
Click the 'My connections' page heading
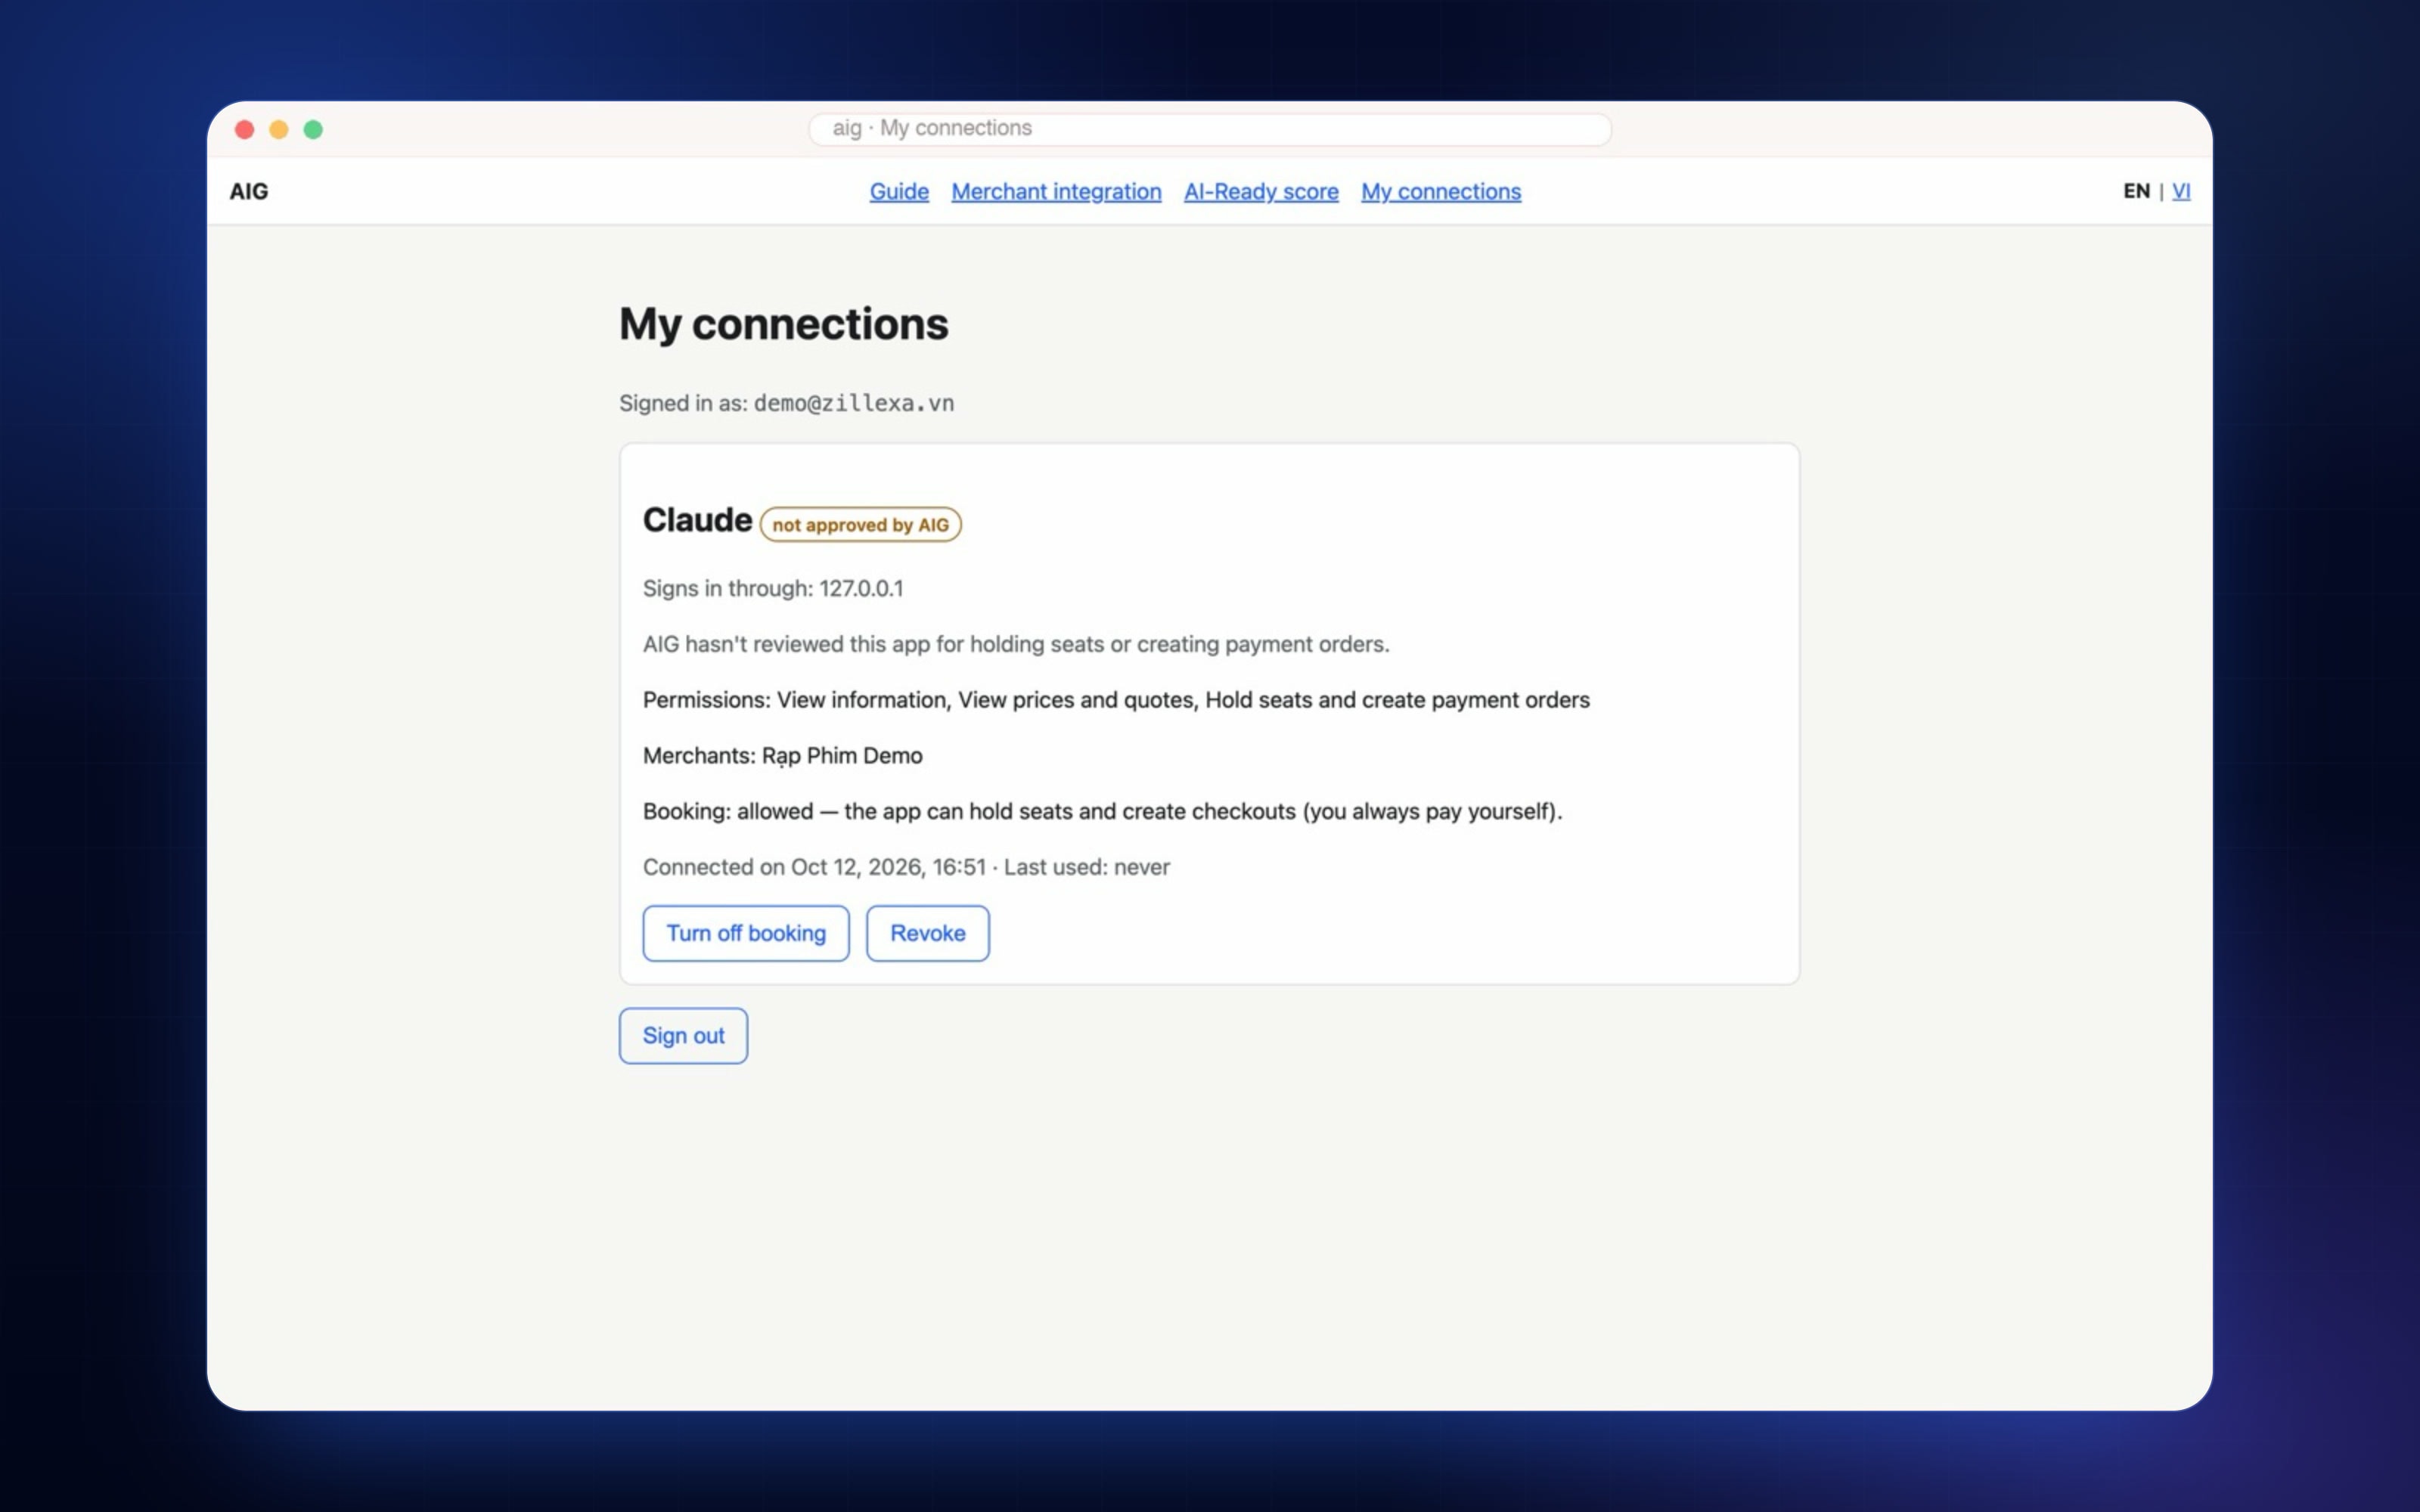[x=783, y=324]
